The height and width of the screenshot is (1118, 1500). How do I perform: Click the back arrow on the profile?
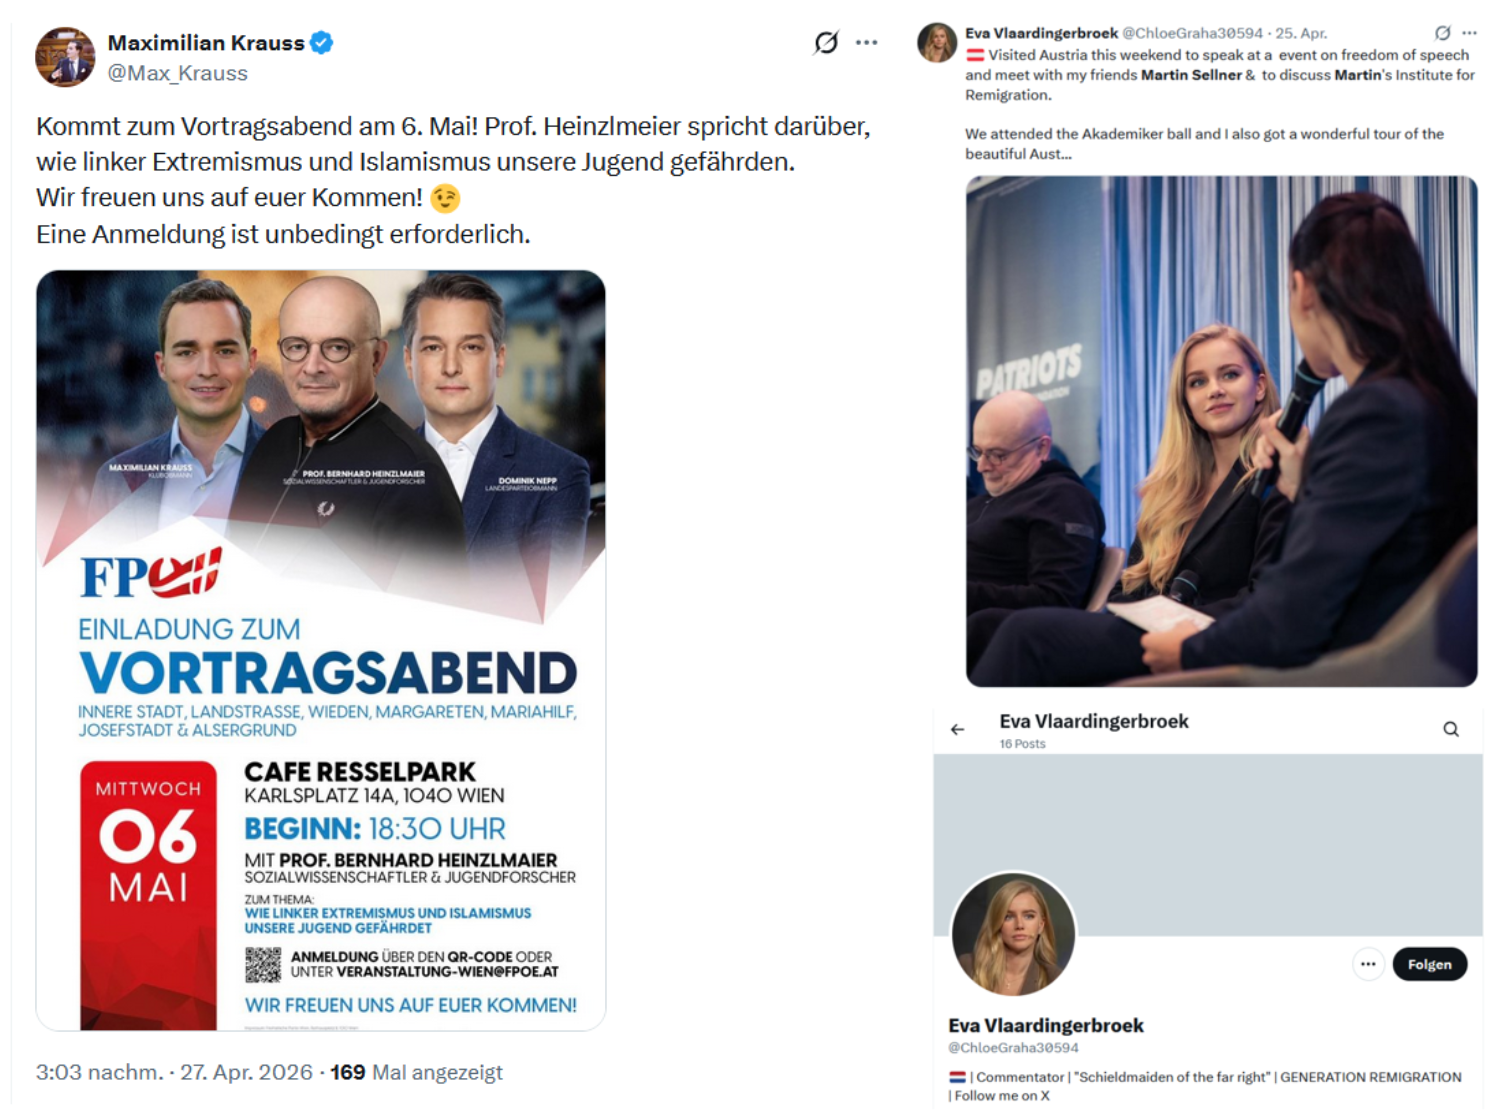957,730
